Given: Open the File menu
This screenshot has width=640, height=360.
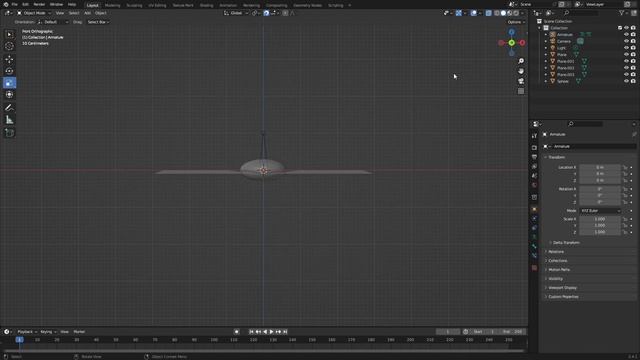Looking at the screenshot, I should pyautogui.click(x=14, y=4).
